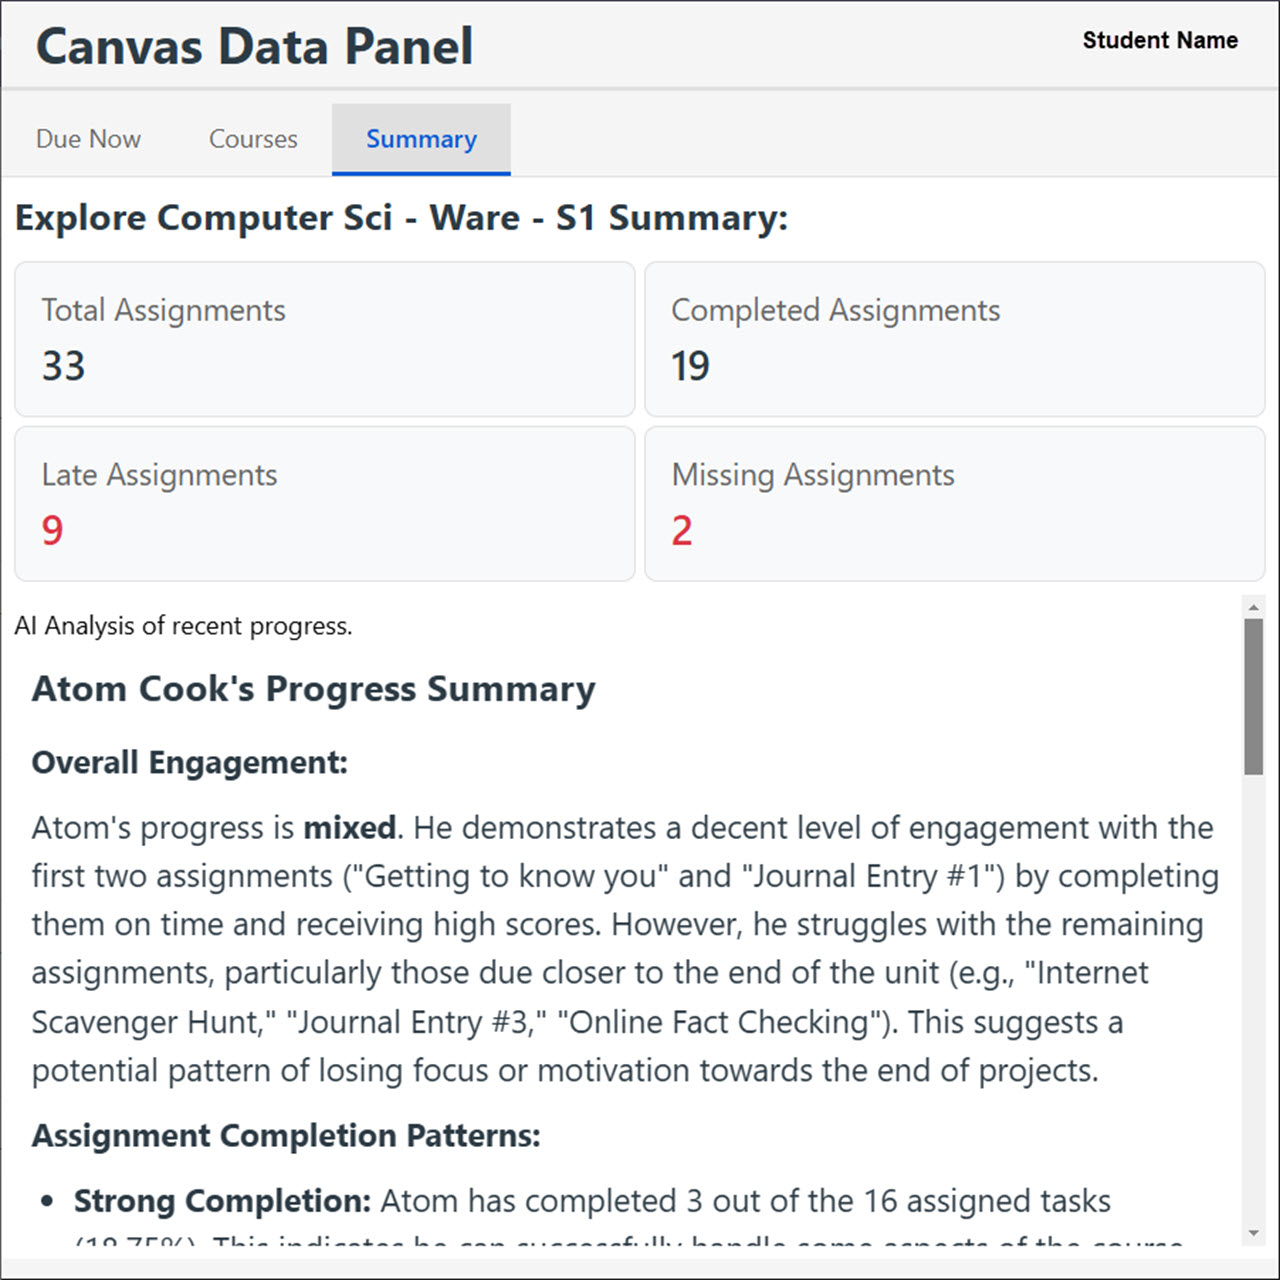Screen dimensions: 1280x1280
Task: Click the scrollbar up arrow in analysis panel
Action: 1253,606
